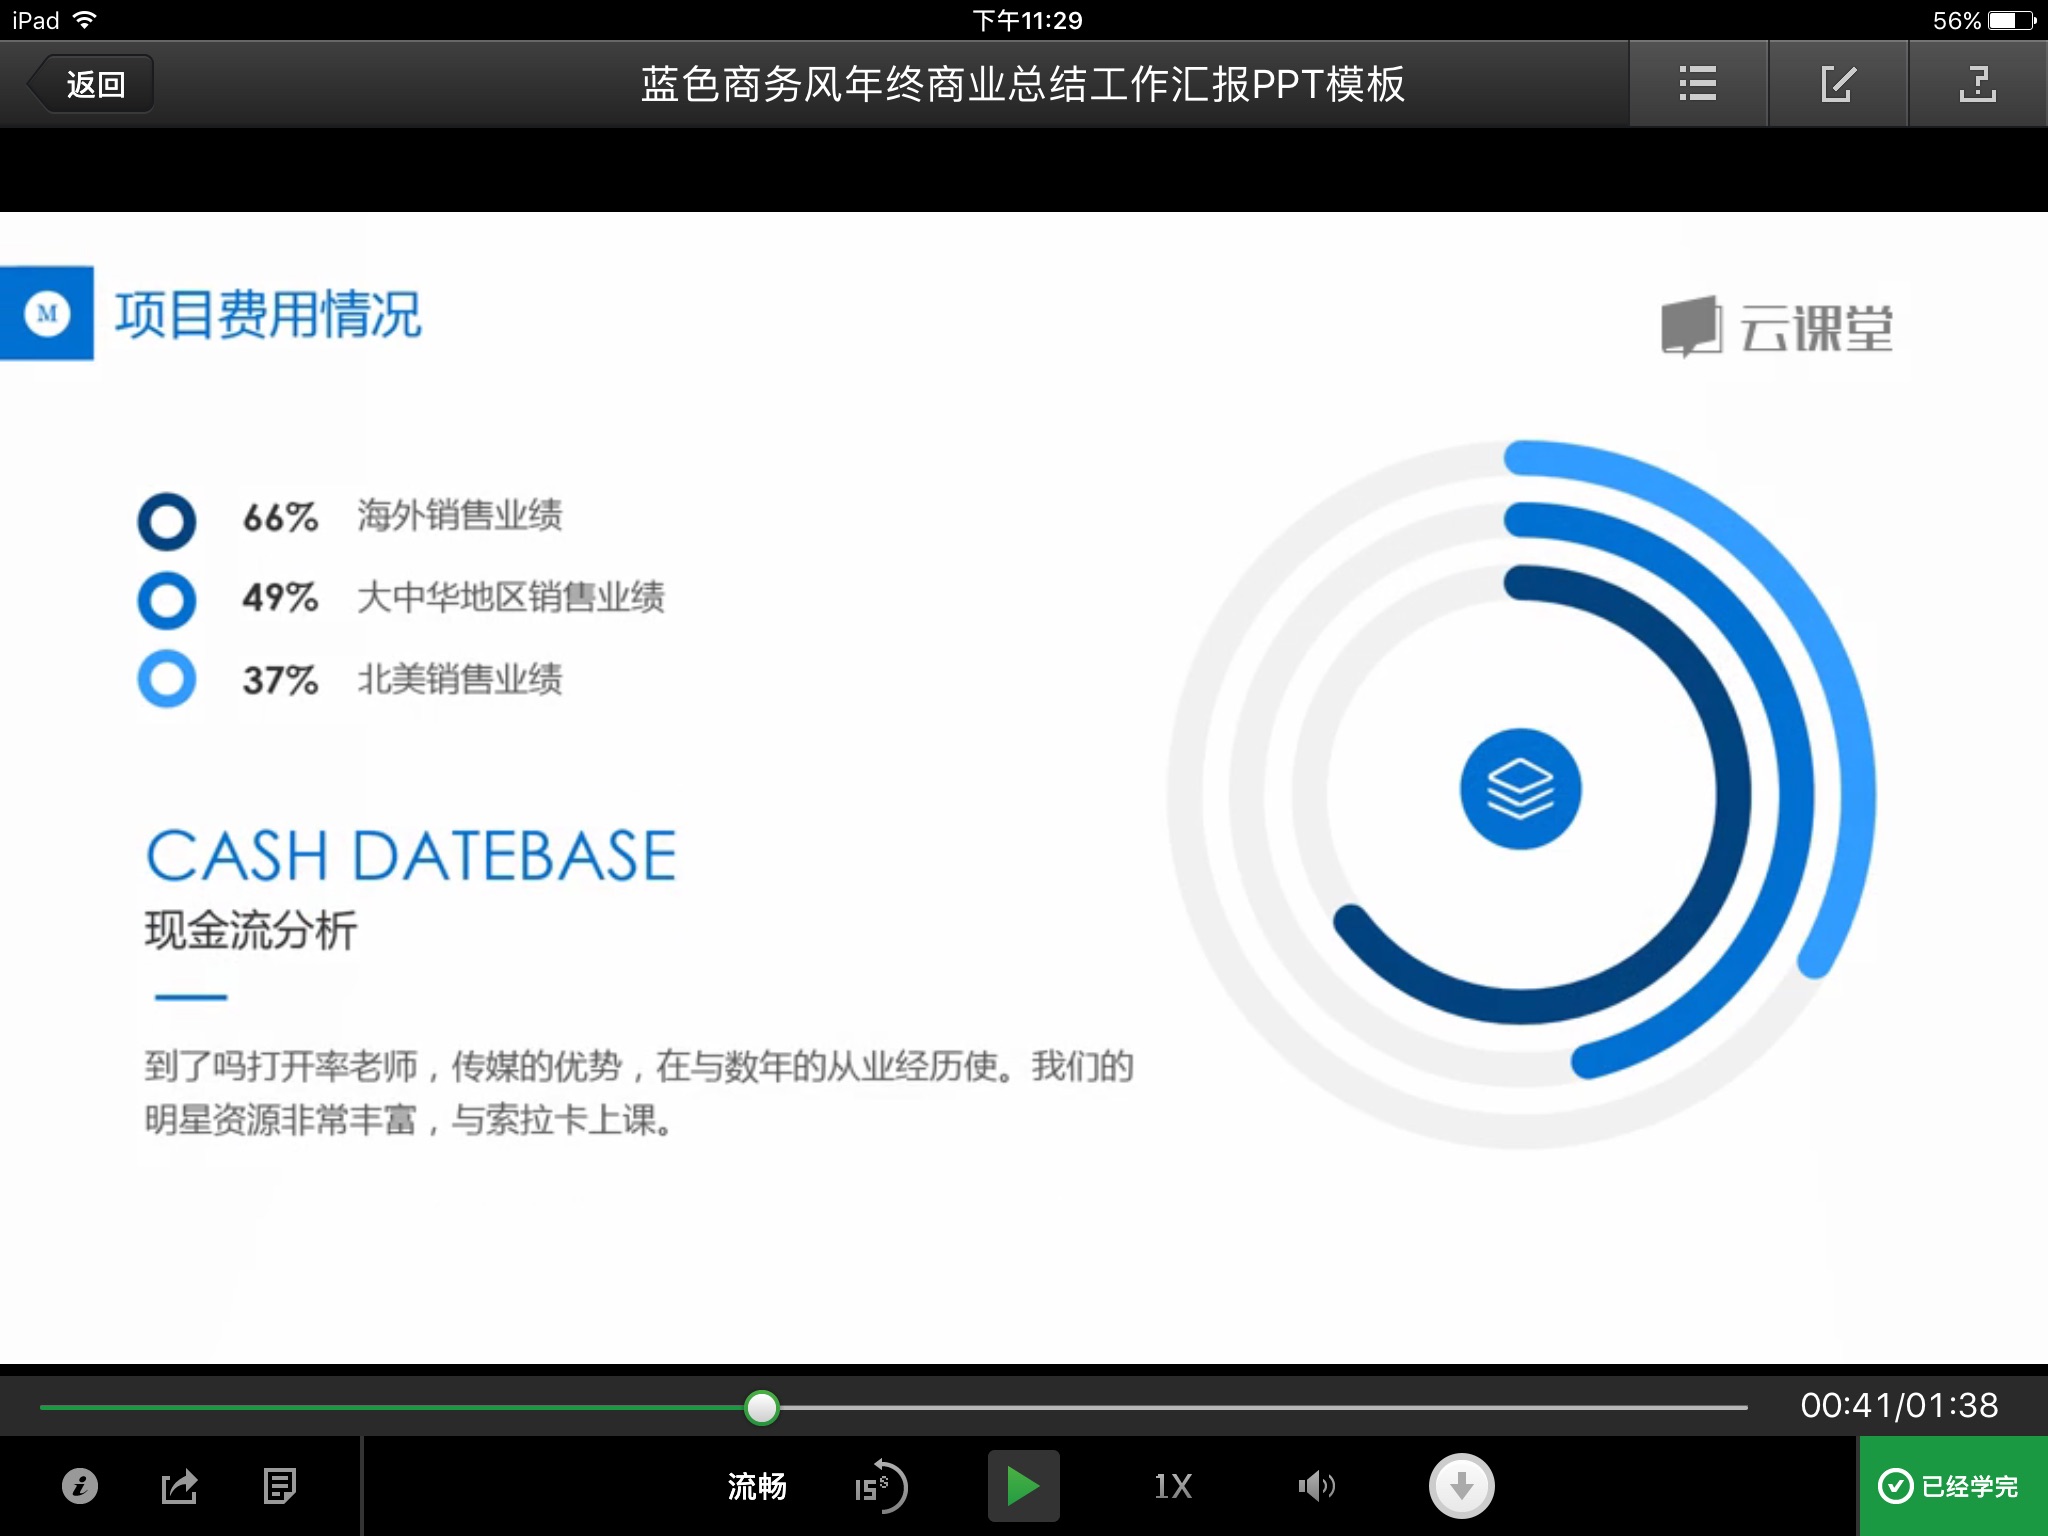Click the playback progress knob
This screenshot has height=1536, width=2048.
(x=762, y=1407)
